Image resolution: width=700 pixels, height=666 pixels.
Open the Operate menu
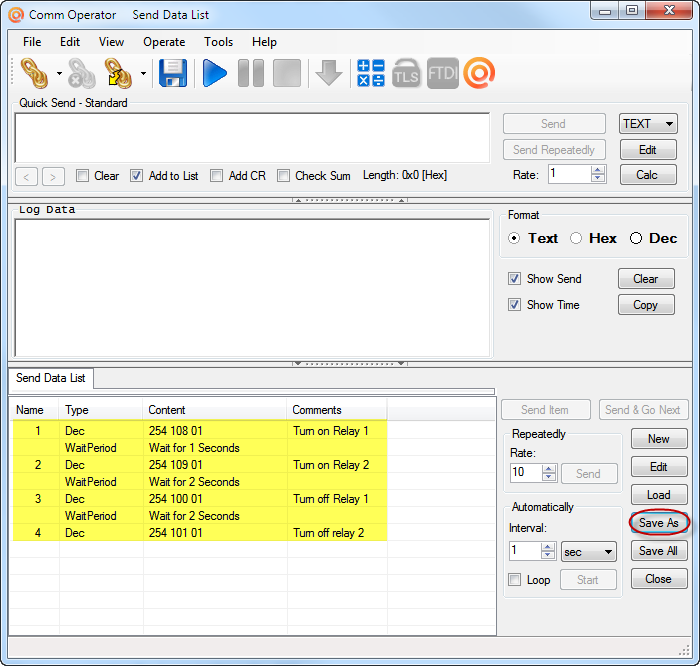click(164, 42)
